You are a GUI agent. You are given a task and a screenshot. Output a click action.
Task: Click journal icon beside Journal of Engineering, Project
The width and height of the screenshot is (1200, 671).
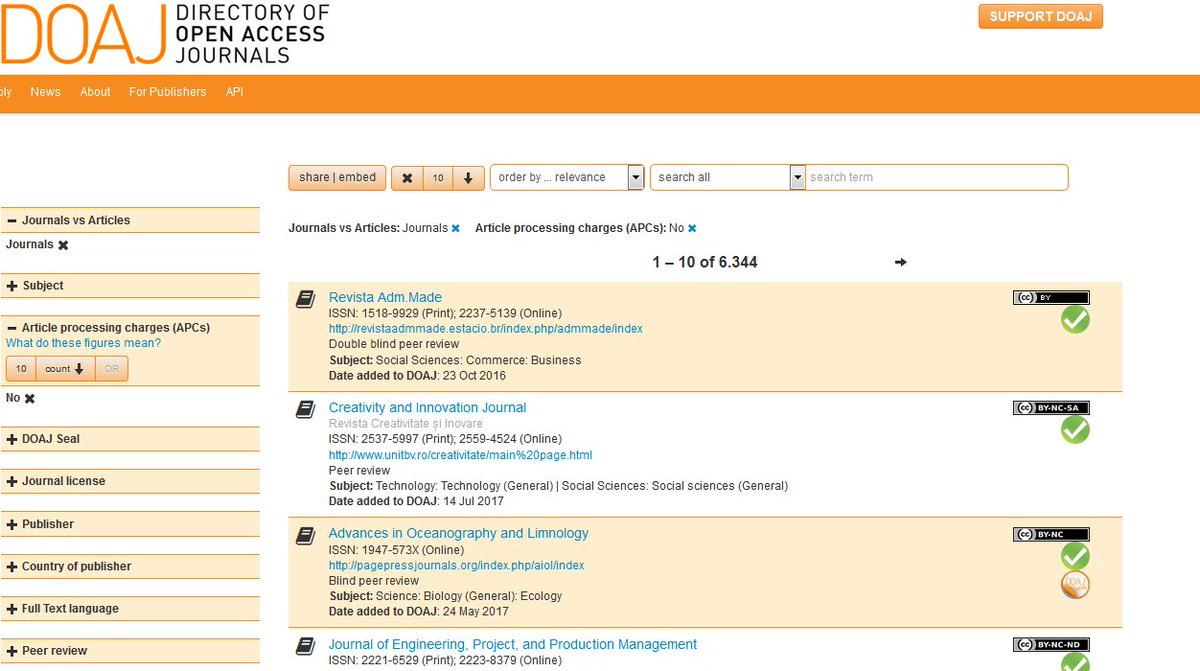[306, 646]
